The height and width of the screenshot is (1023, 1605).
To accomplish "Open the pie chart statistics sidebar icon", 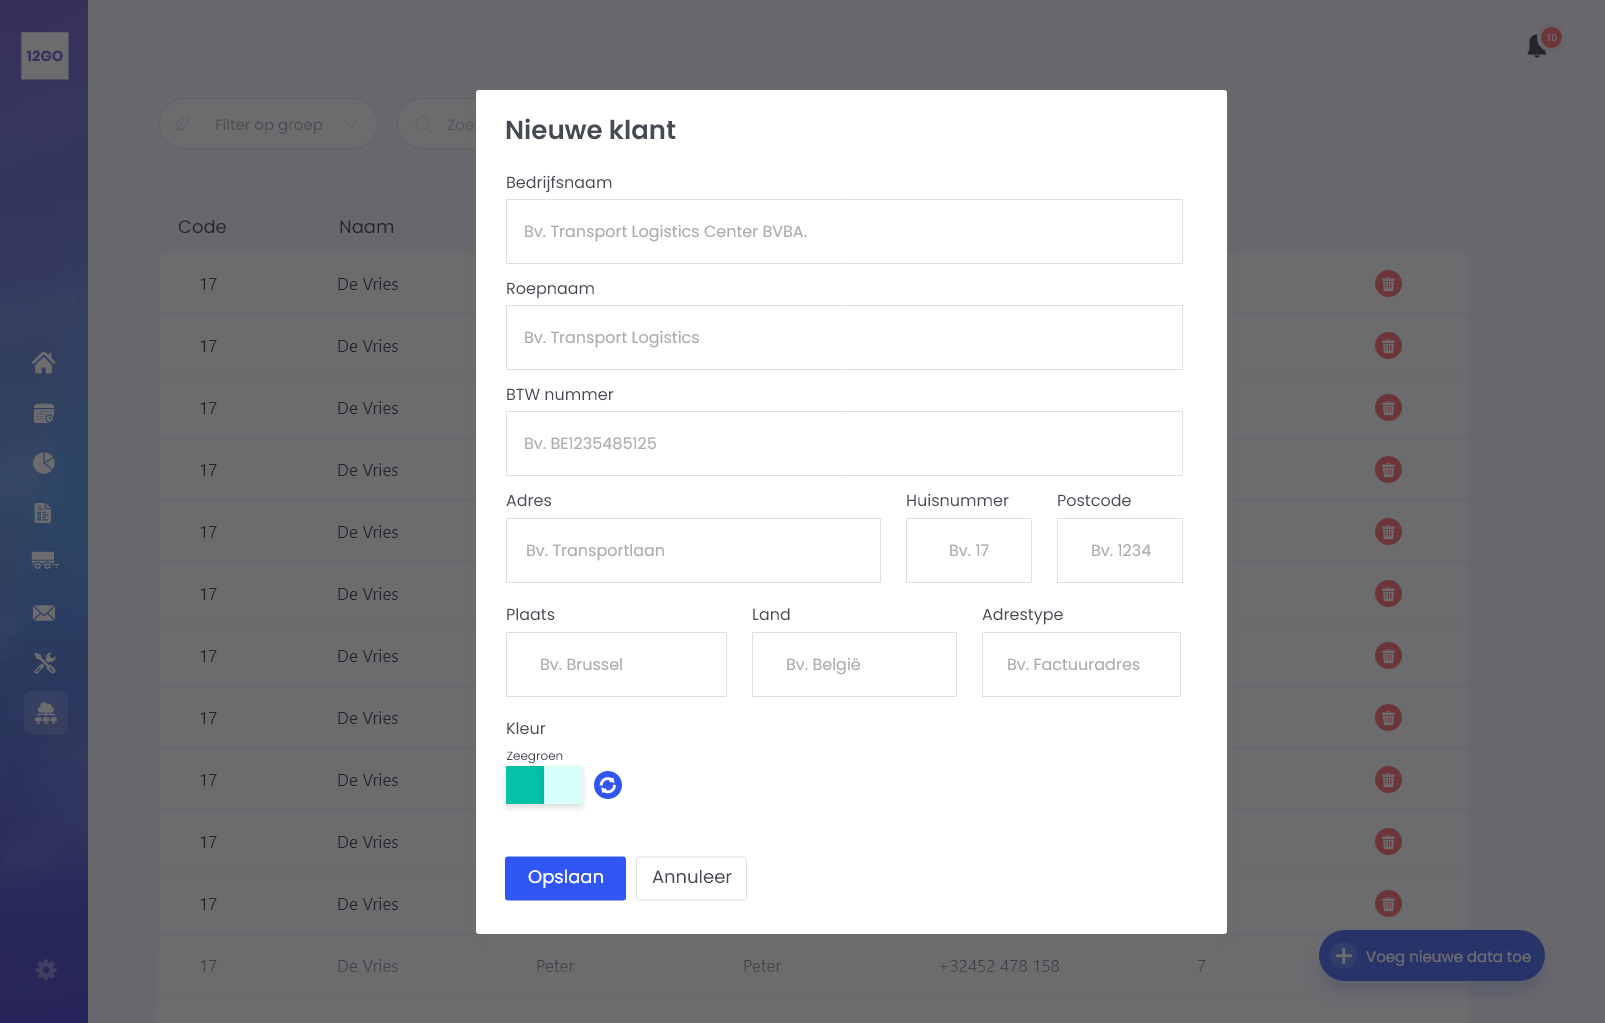I will pos(43,462).
